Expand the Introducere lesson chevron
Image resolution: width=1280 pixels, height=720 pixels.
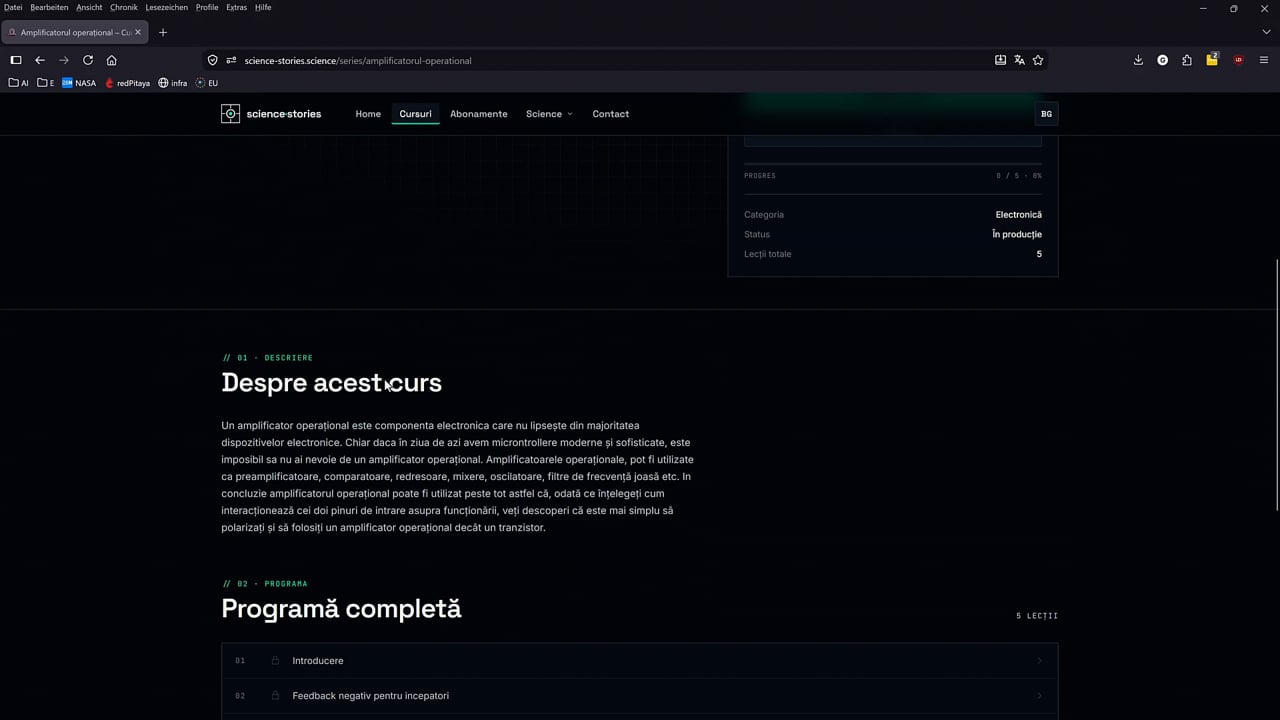[1039, 661]
